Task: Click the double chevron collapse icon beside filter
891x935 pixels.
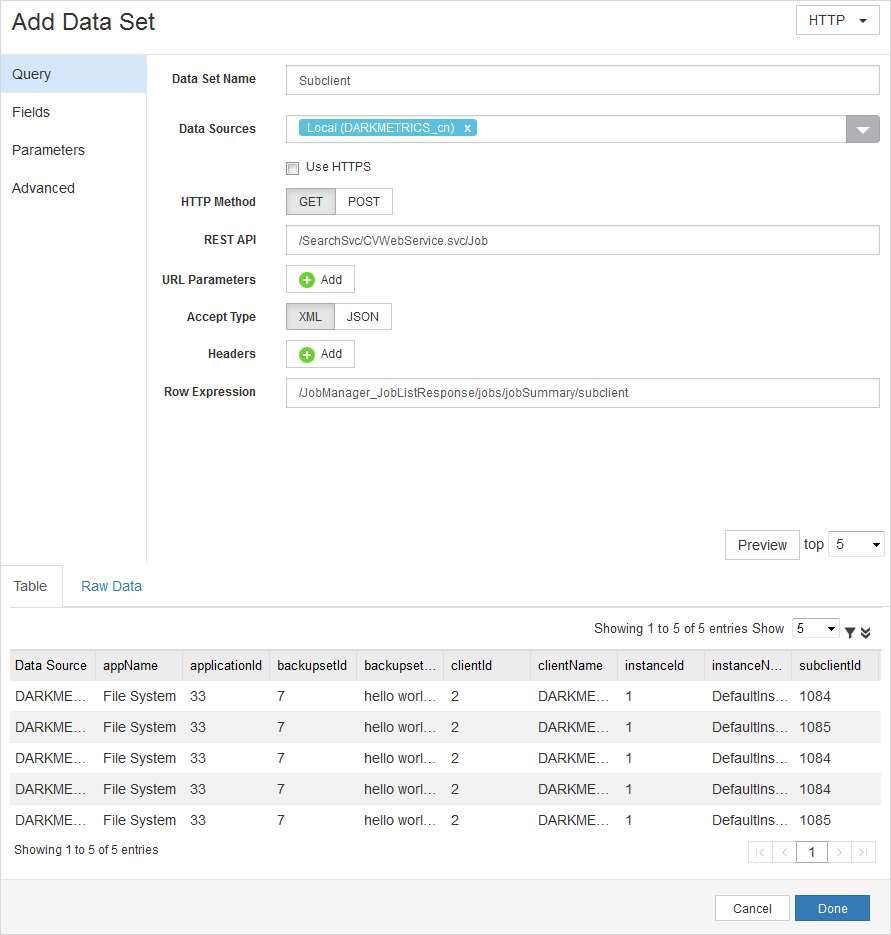Action: [864, 630]
